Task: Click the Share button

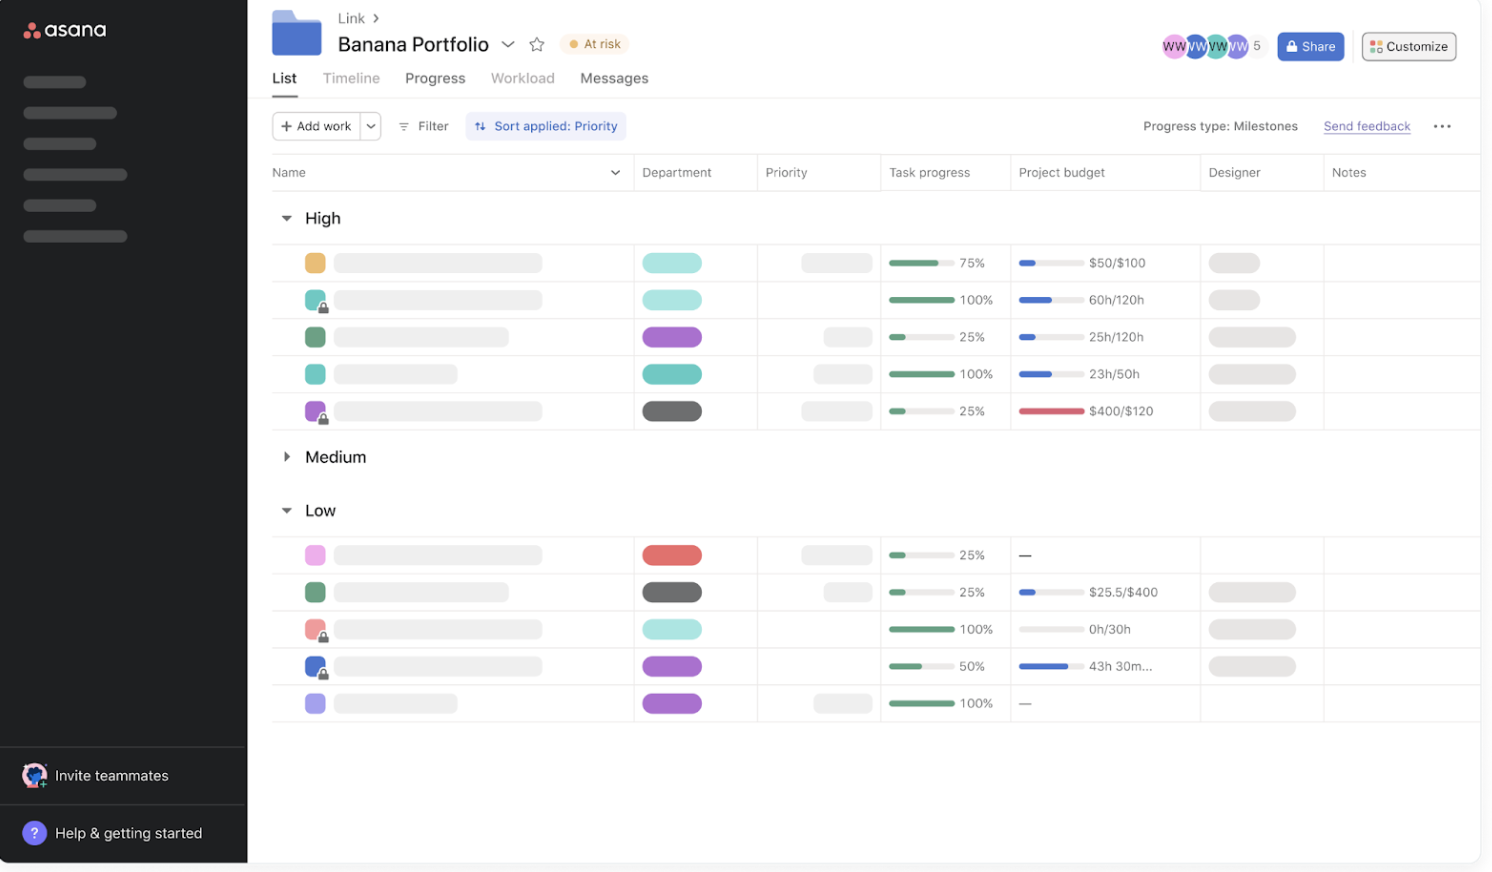Action: tap(1310, 46)
